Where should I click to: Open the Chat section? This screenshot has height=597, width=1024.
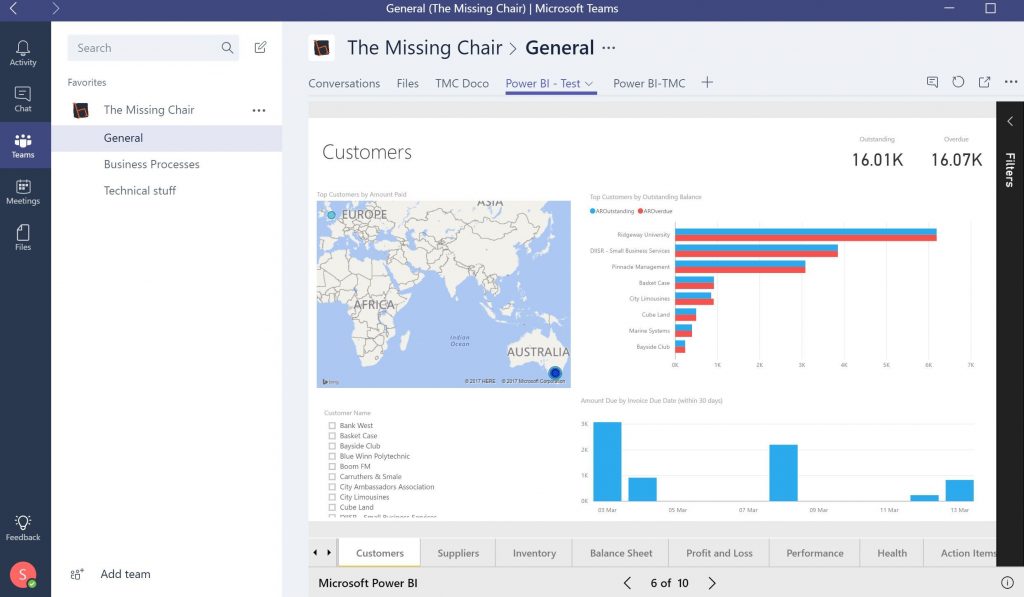[23, 99]
